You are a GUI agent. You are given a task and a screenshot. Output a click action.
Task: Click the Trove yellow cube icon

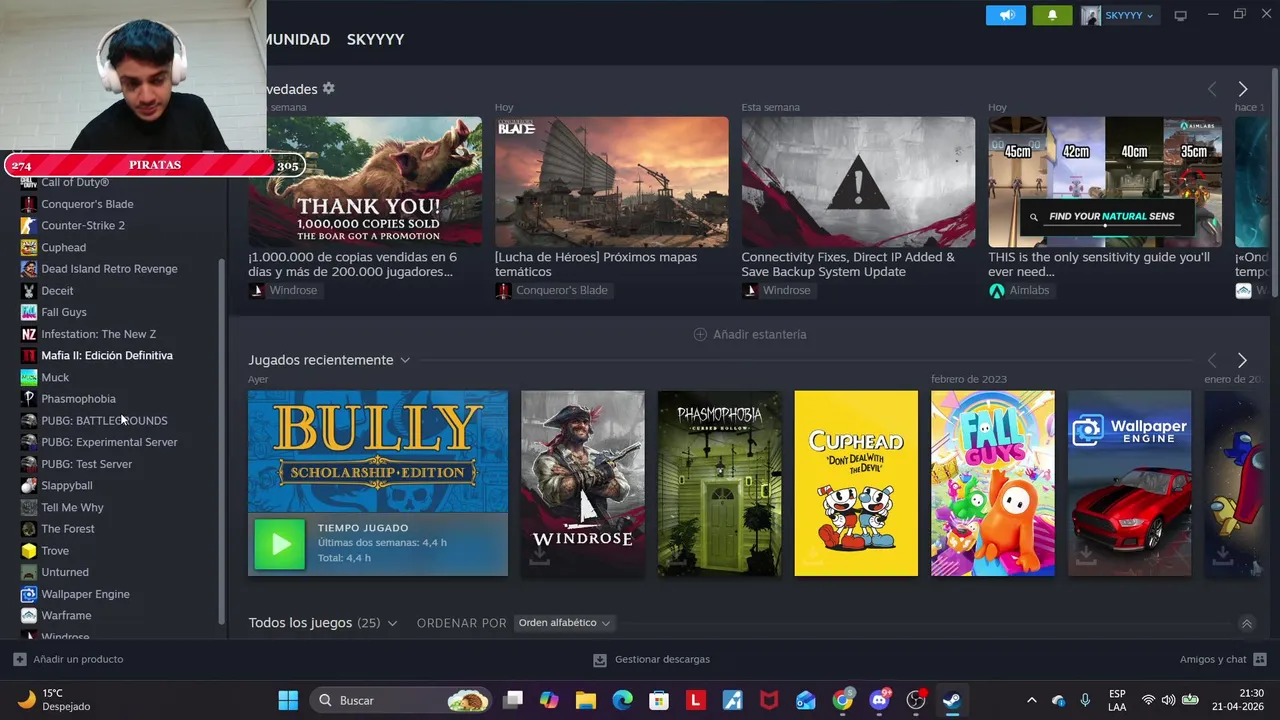(x=29, y=550)
